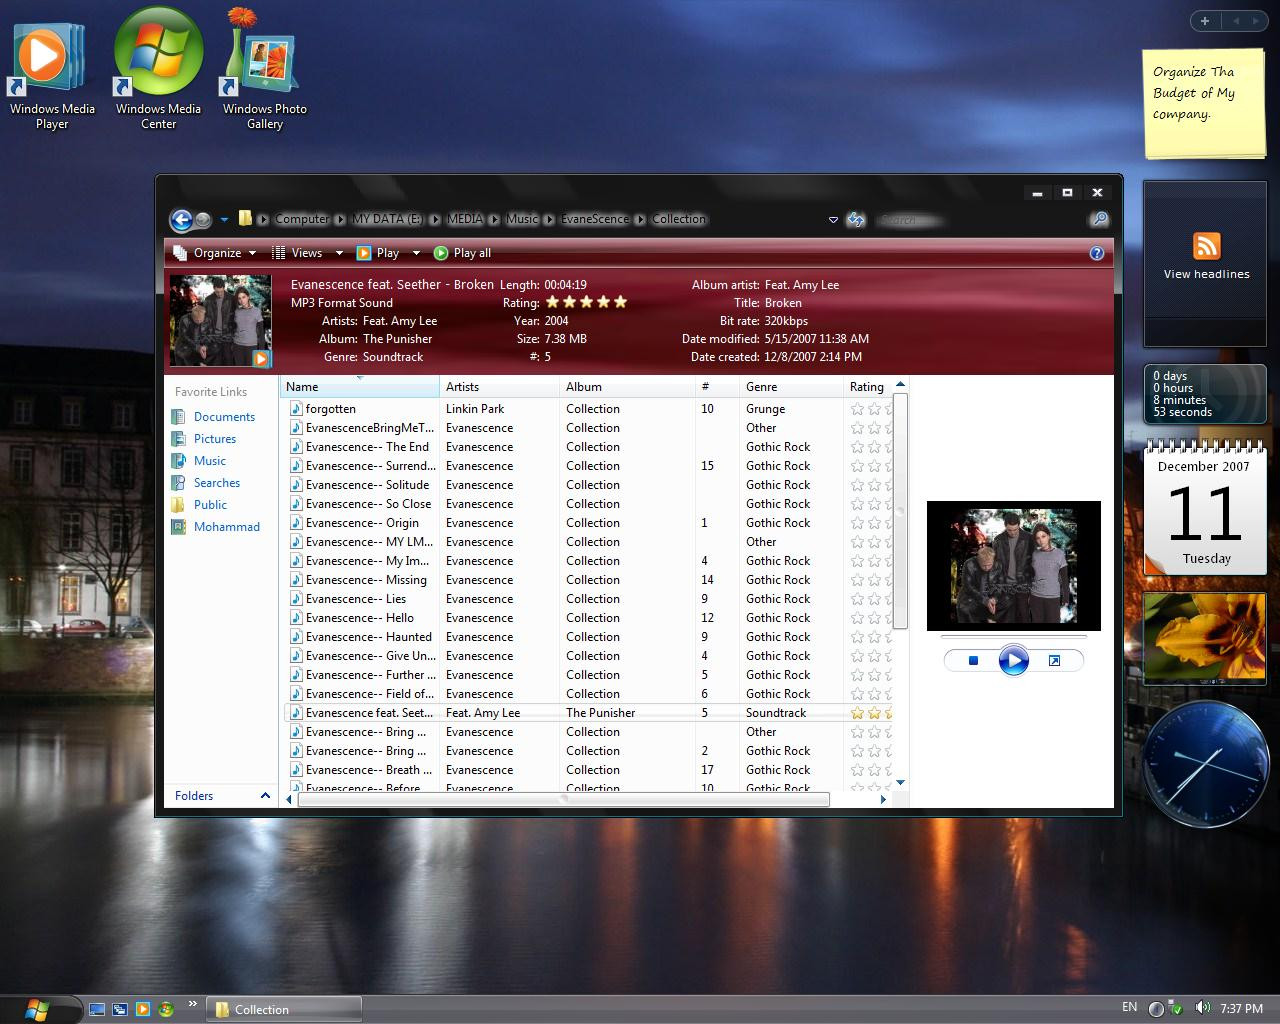
Task: Navigate to Music breadcrumb
Action: 522,220
